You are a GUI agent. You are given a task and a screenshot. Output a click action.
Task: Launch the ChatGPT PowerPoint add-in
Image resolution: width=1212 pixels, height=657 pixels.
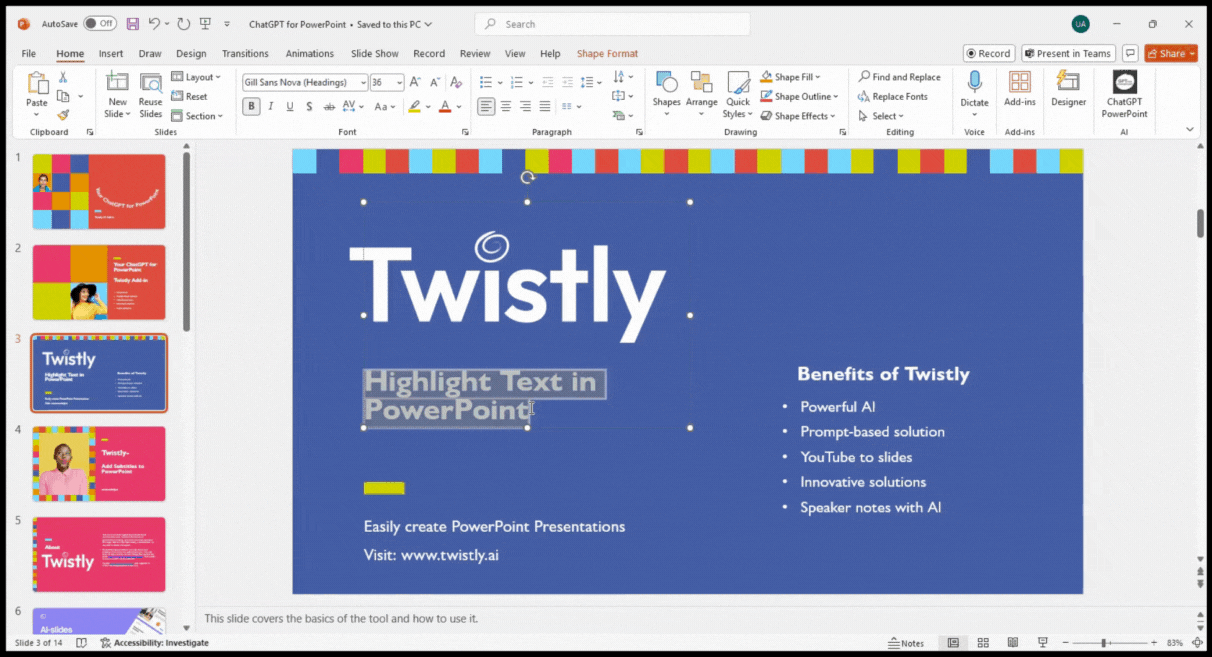click(x=1125, y=95)
